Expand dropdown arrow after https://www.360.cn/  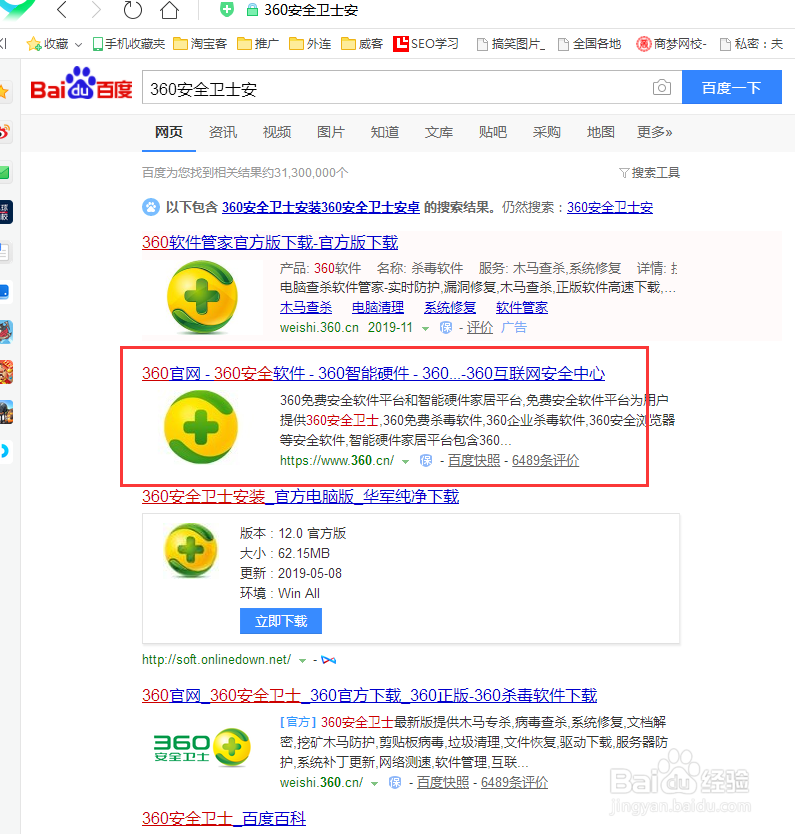pyautogui.click(x=406, y=462)
